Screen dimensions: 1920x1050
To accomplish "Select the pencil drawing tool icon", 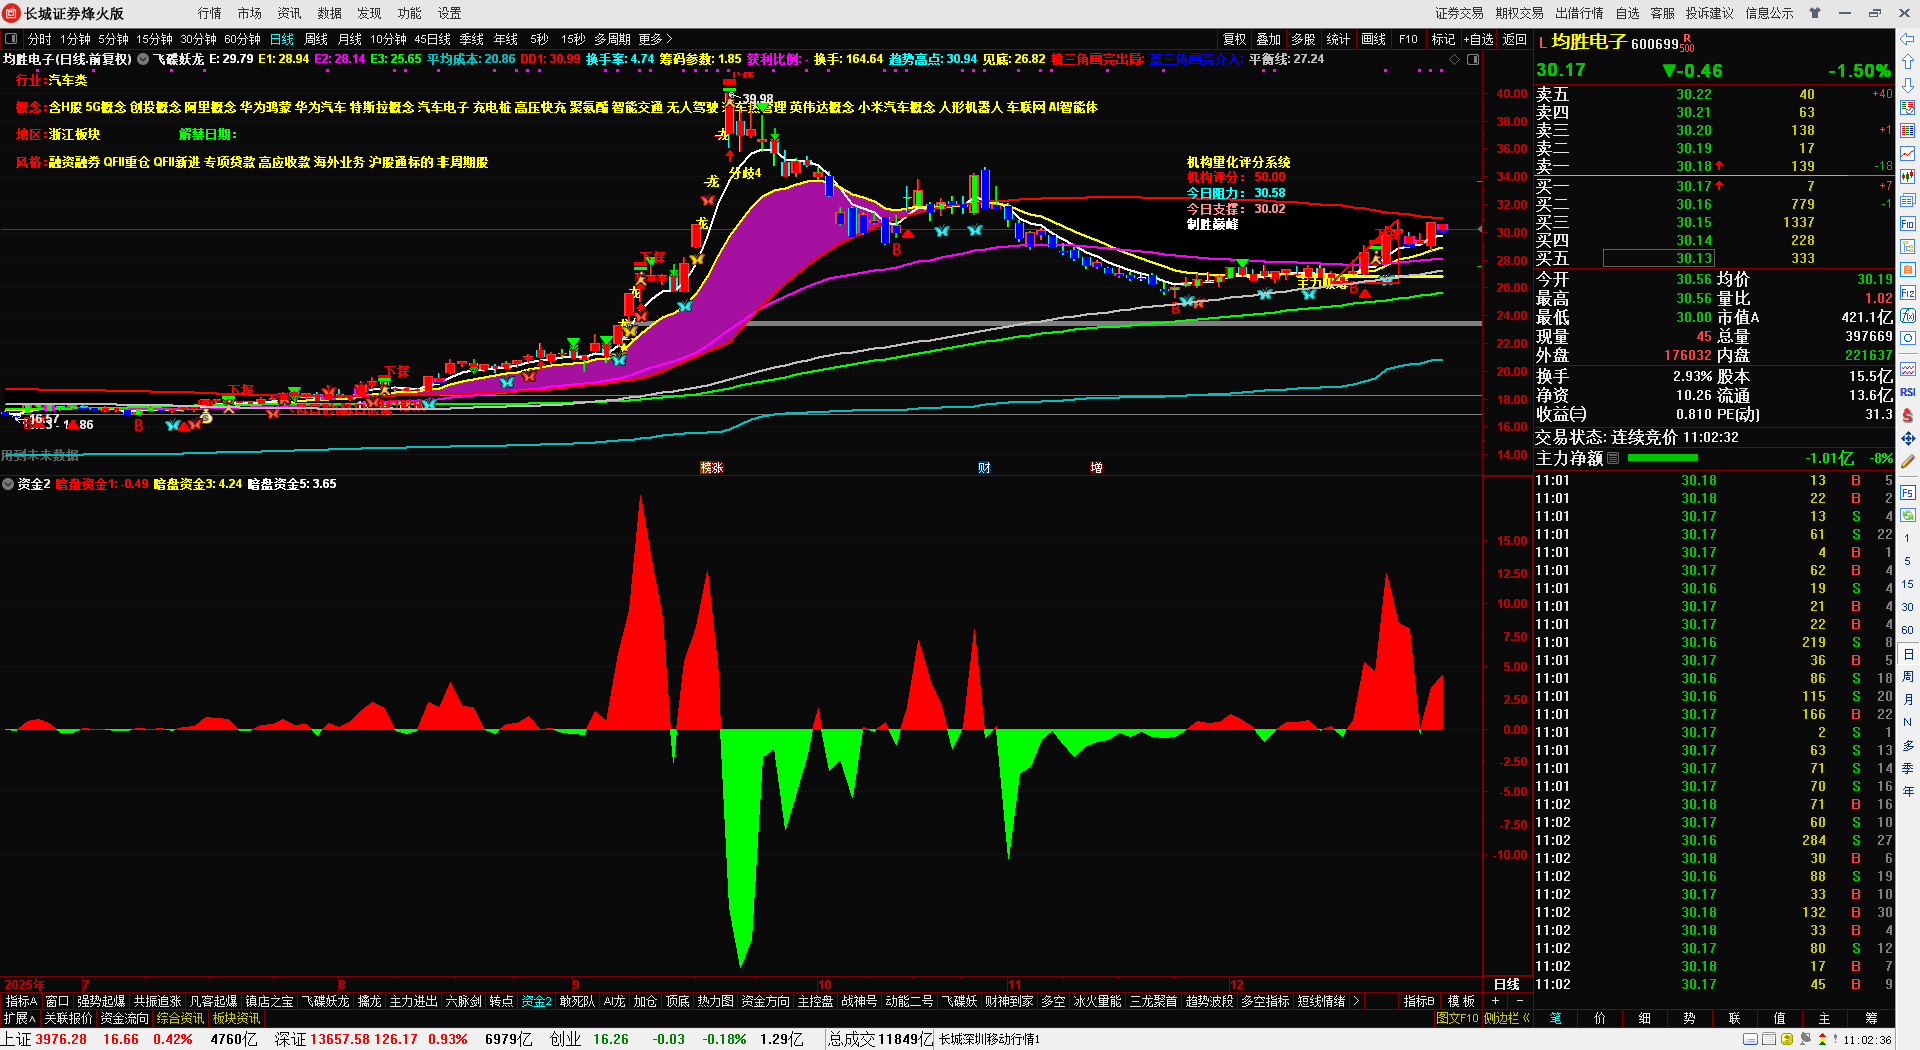I will coord(1908,461).
